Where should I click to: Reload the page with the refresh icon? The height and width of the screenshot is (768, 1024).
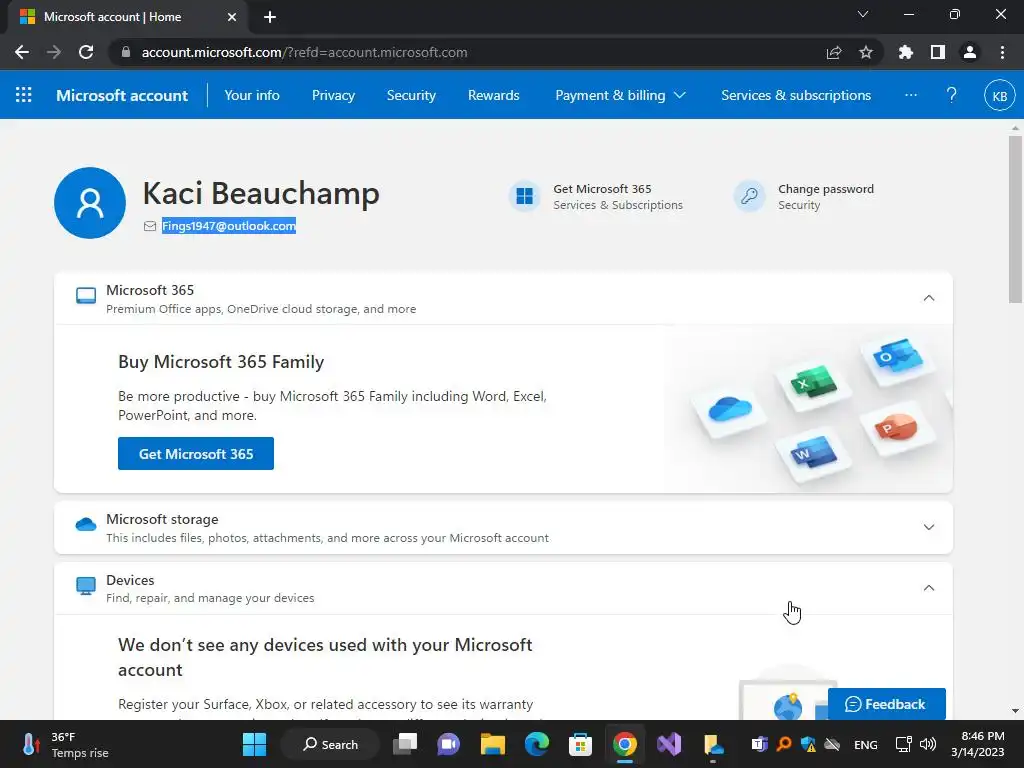tap(86, 52)
